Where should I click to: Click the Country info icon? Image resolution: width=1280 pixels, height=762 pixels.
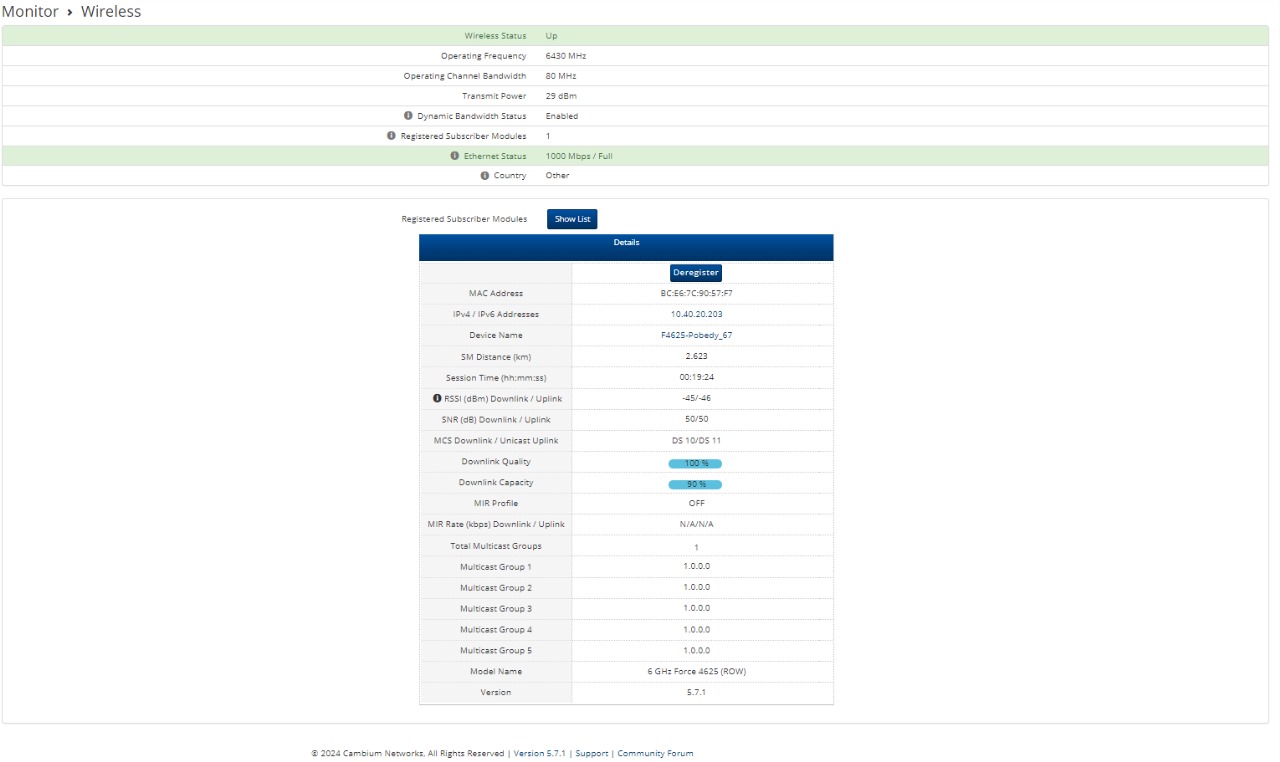pyautogui.click(x=484, y=176)
